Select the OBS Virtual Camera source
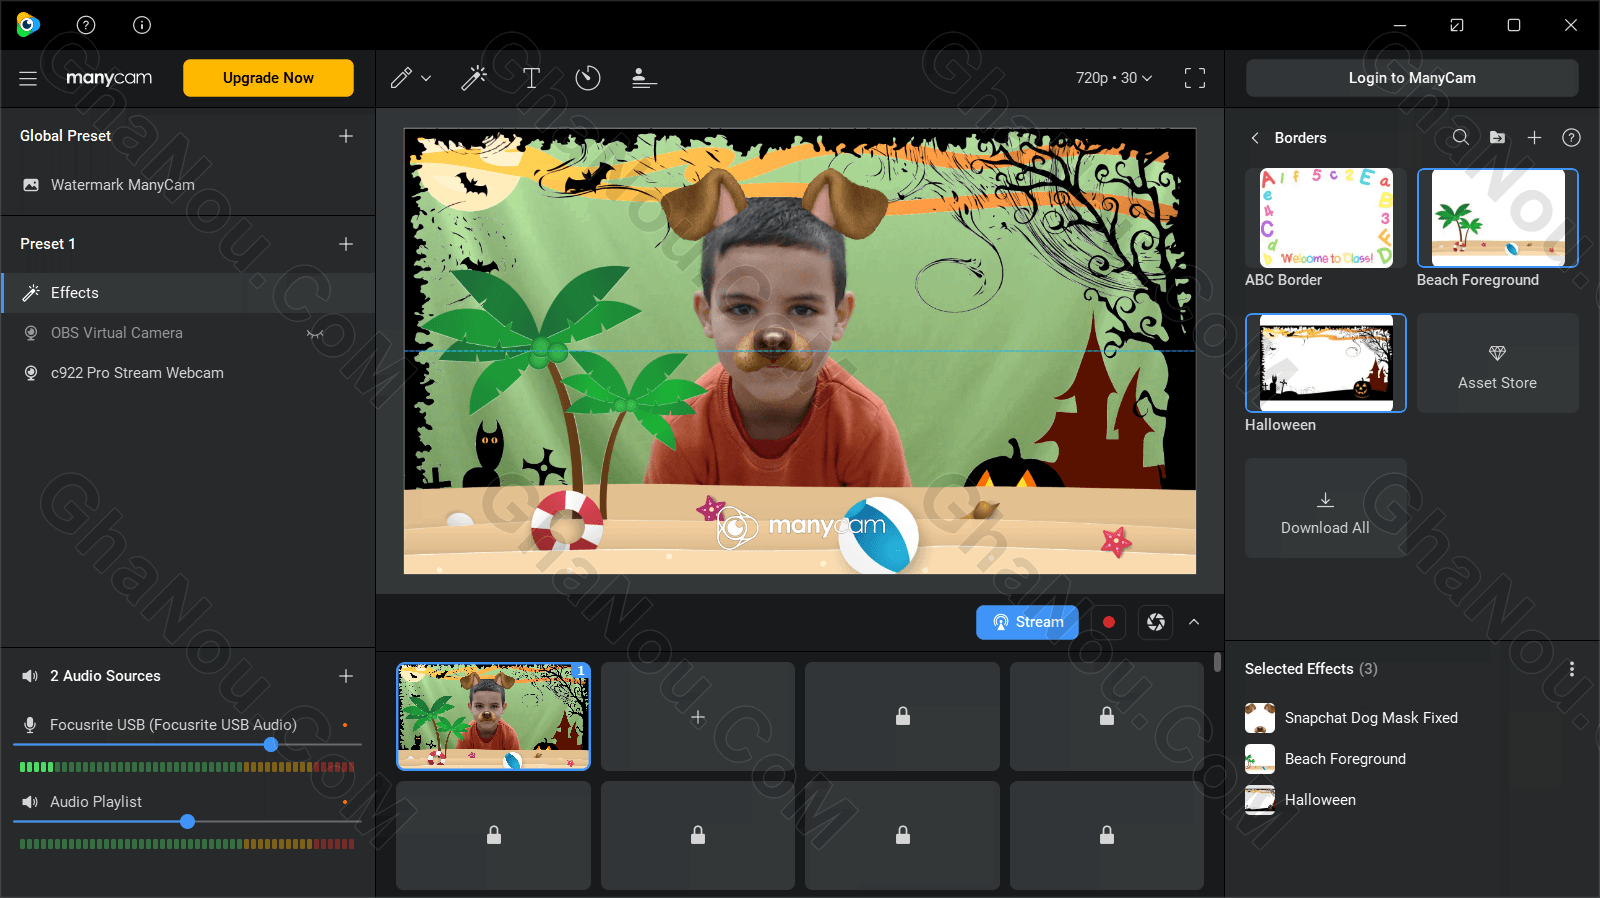This screenshot has height=898, width=1600. click(188, 333)
